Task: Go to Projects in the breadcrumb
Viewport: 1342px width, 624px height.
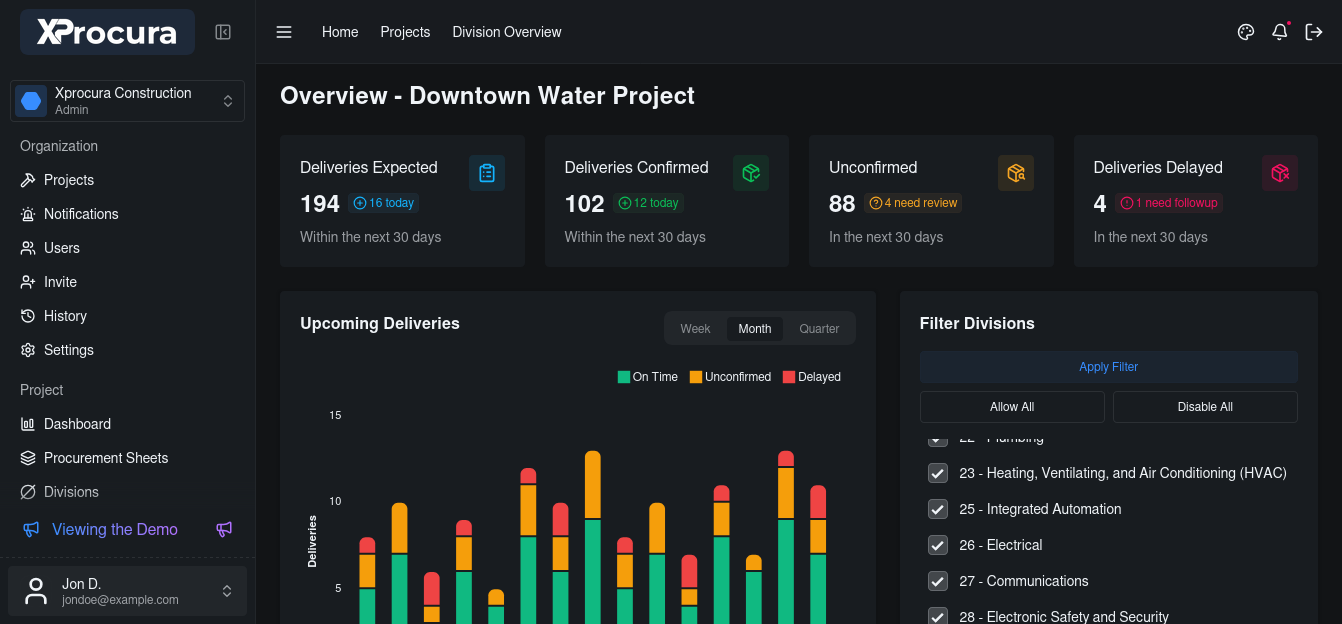Action: tap(405, 32)
